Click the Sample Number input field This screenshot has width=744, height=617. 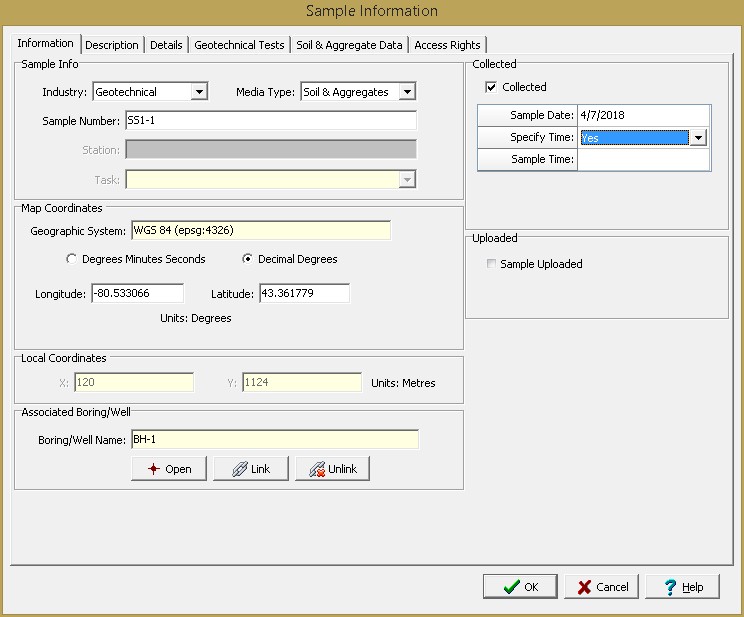coord(270,121)
